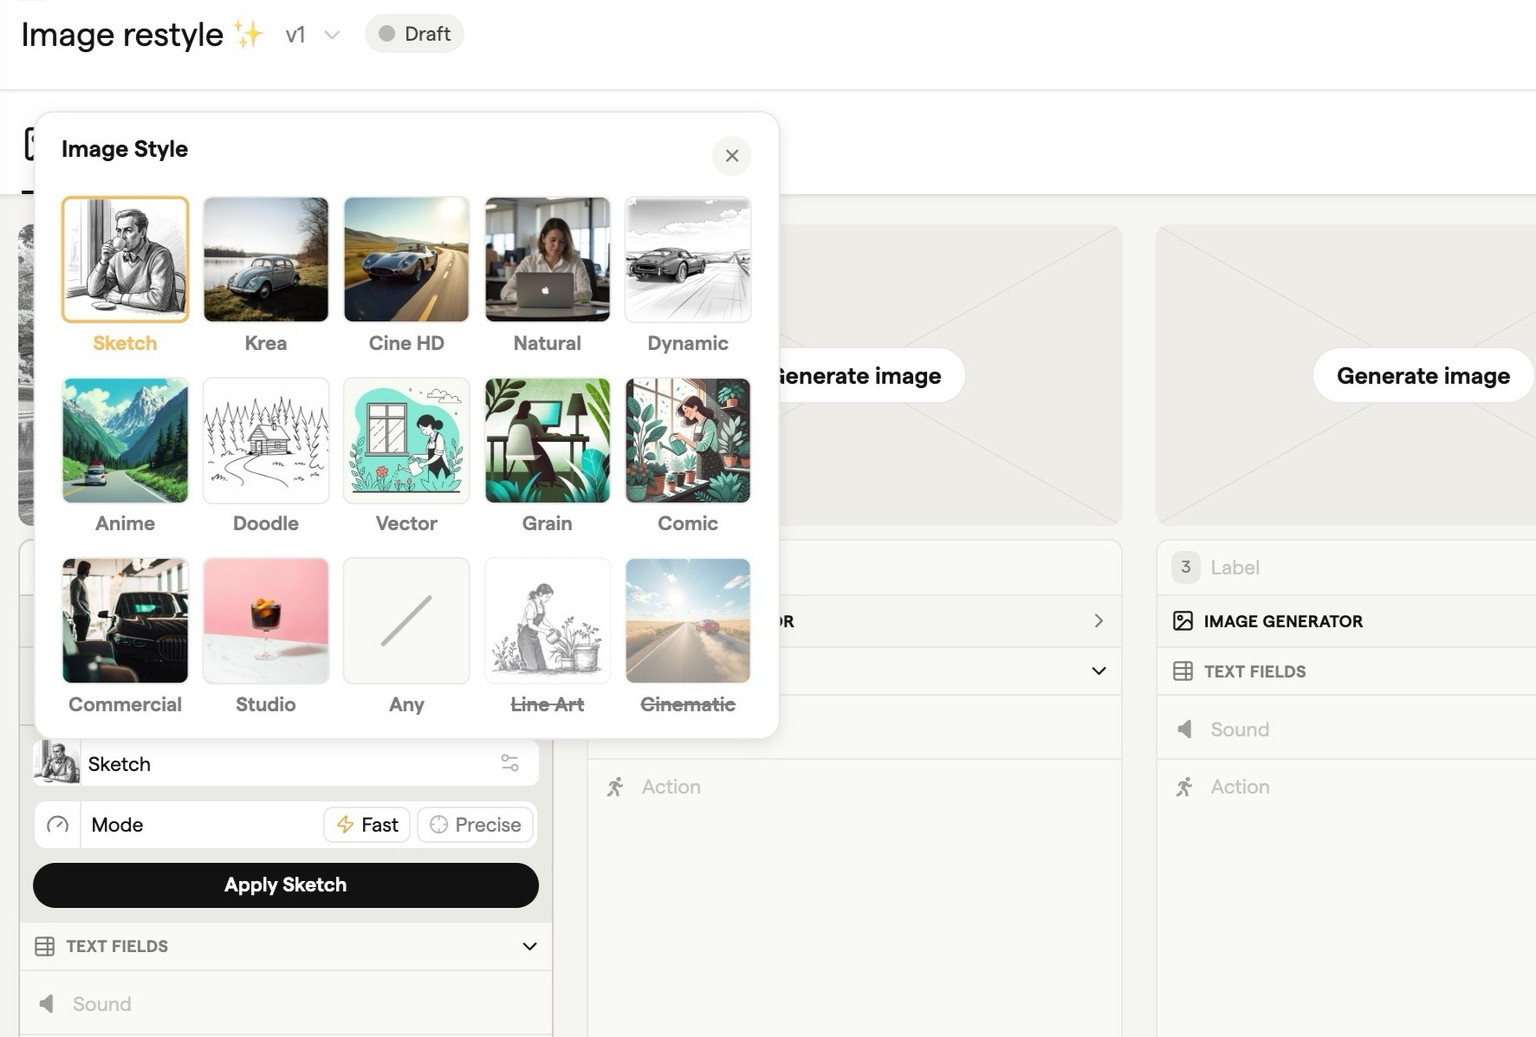Open the v1 version dropdown
Image resolution: width=1536 pixels, height=1037 pixels.
click(312, 35)
